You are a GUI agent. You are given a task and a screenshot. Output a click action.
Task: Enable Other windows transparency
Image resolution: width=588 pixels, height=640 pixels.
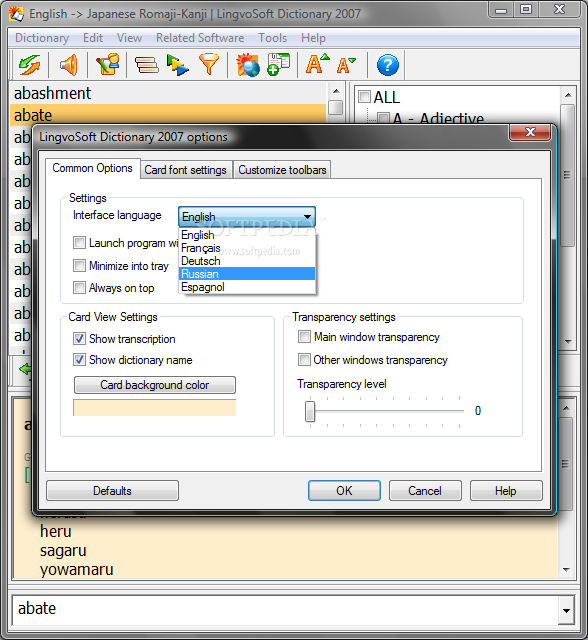pos(304,360)
